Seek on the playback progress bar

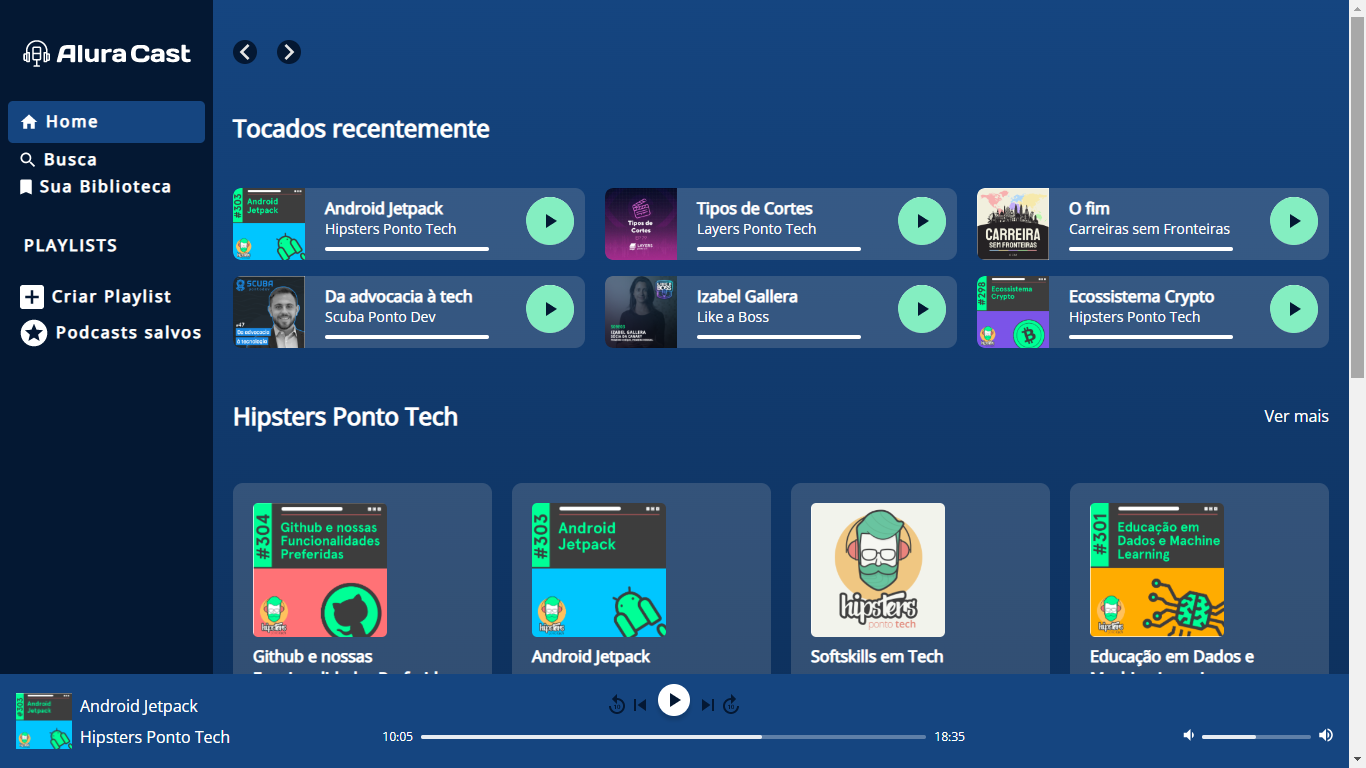coord(673,737)
